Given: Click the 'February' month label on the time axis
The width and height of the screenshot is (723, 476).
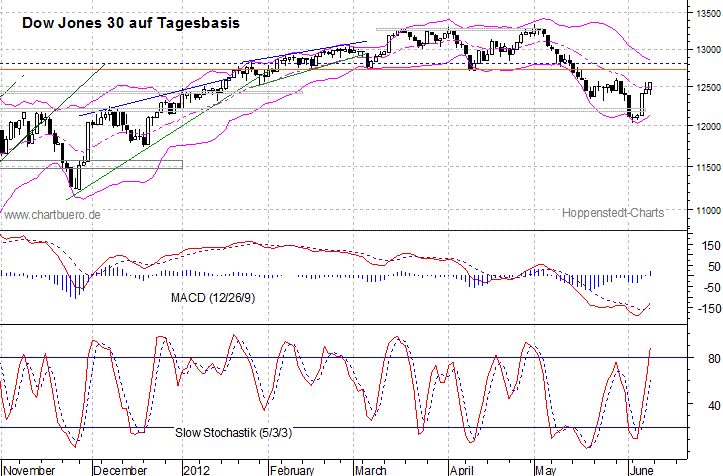Looking at the screenshot, I should 292,470.
